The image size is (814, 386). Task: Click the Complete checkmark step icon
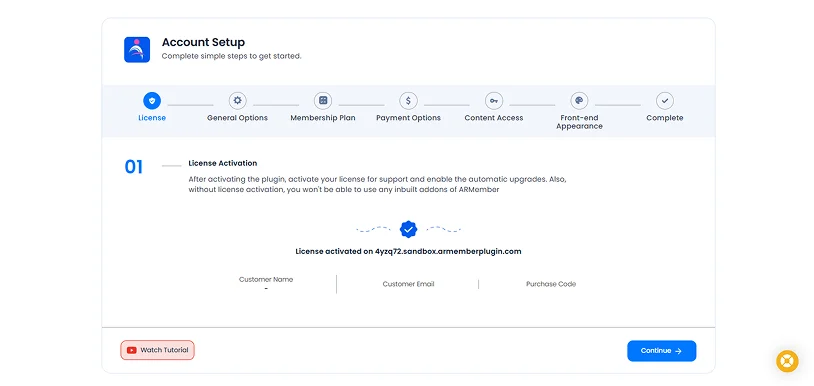coord(665,101)
